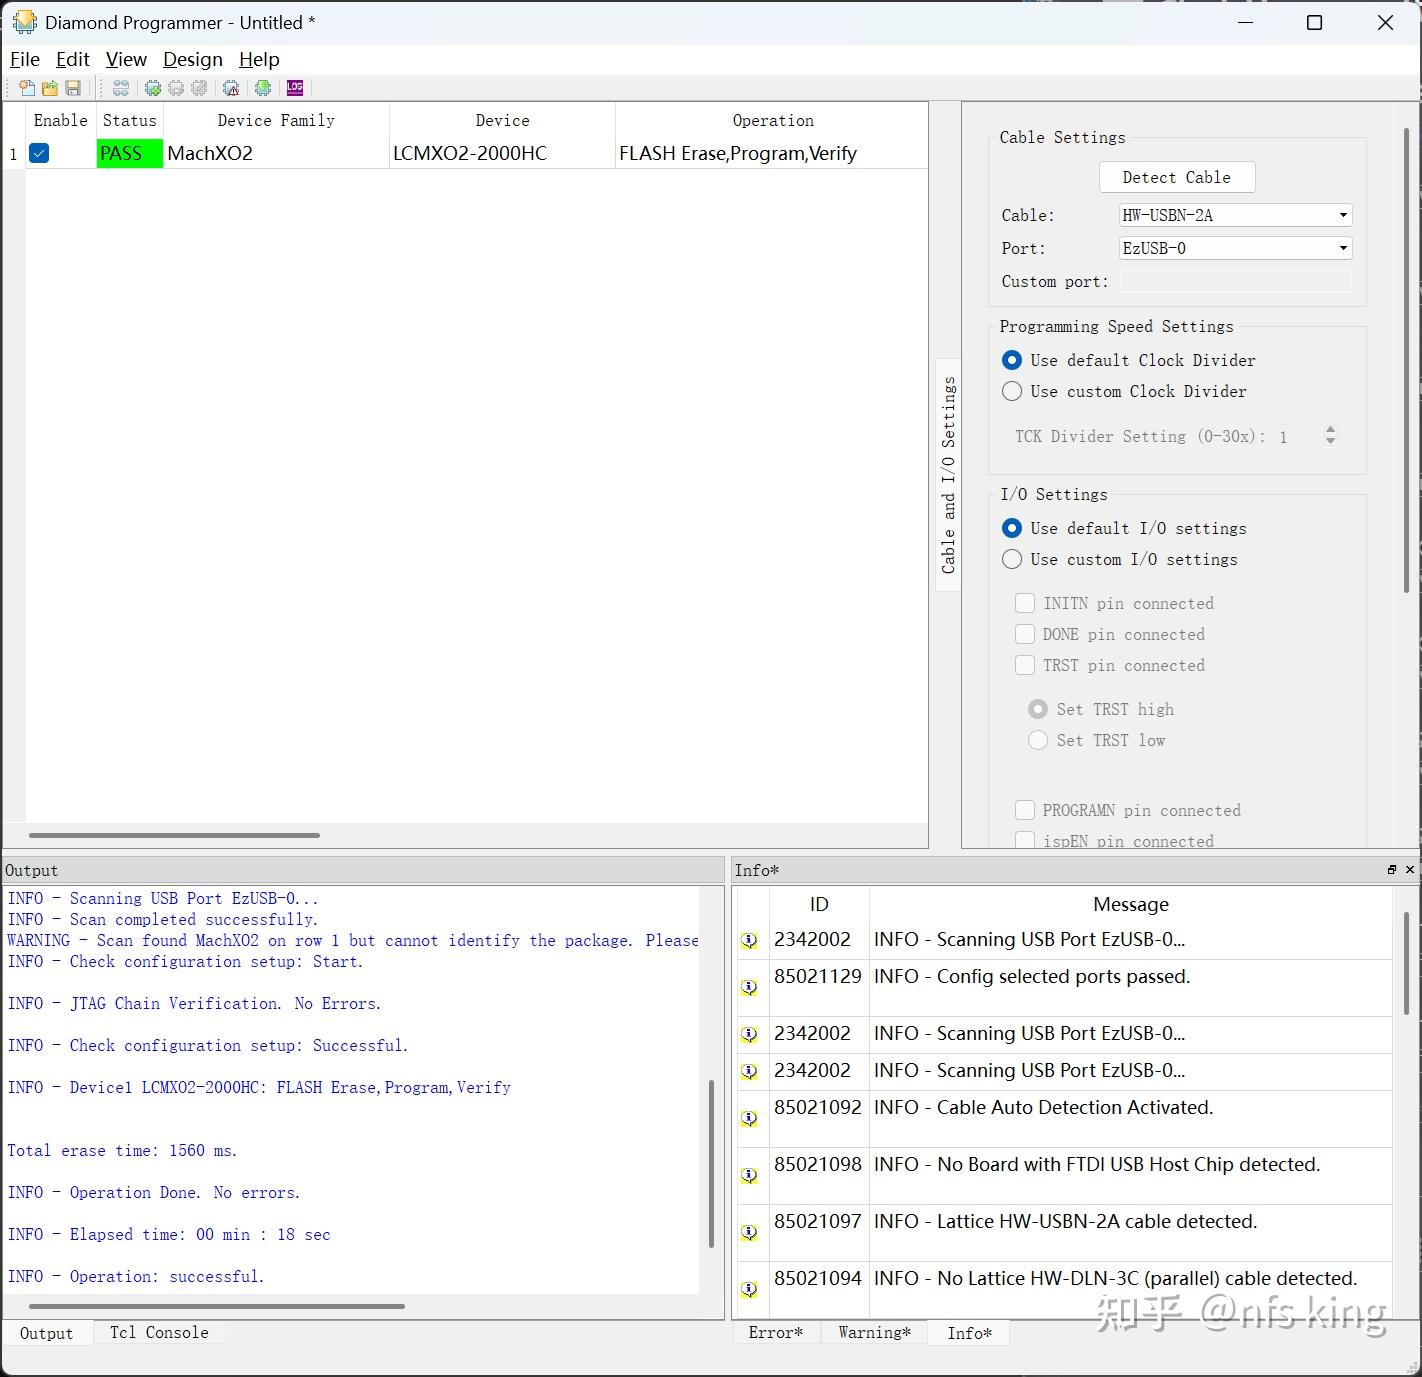
Task: Click the Operation column header
Action: (773, 120)
